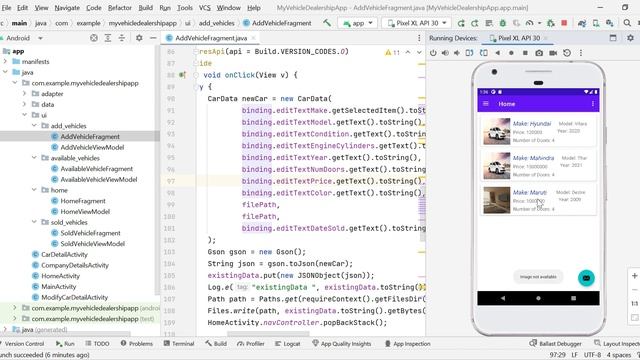Open the Refactor menu
Image resolution: width=640 pixels, height=360 pixels.
coord(120,7)
